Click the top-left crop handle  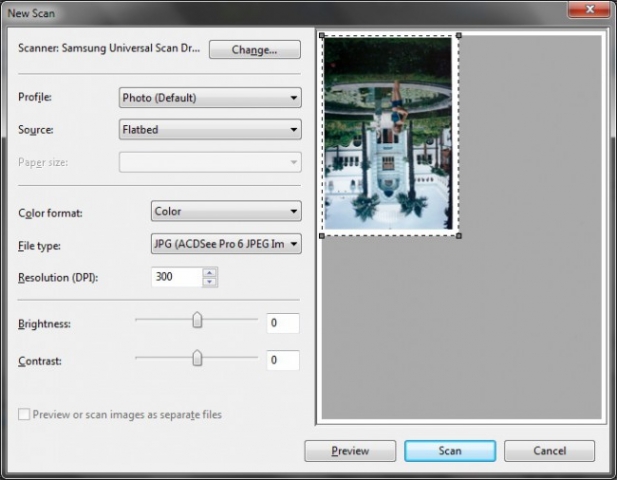(x=321, y=35)
